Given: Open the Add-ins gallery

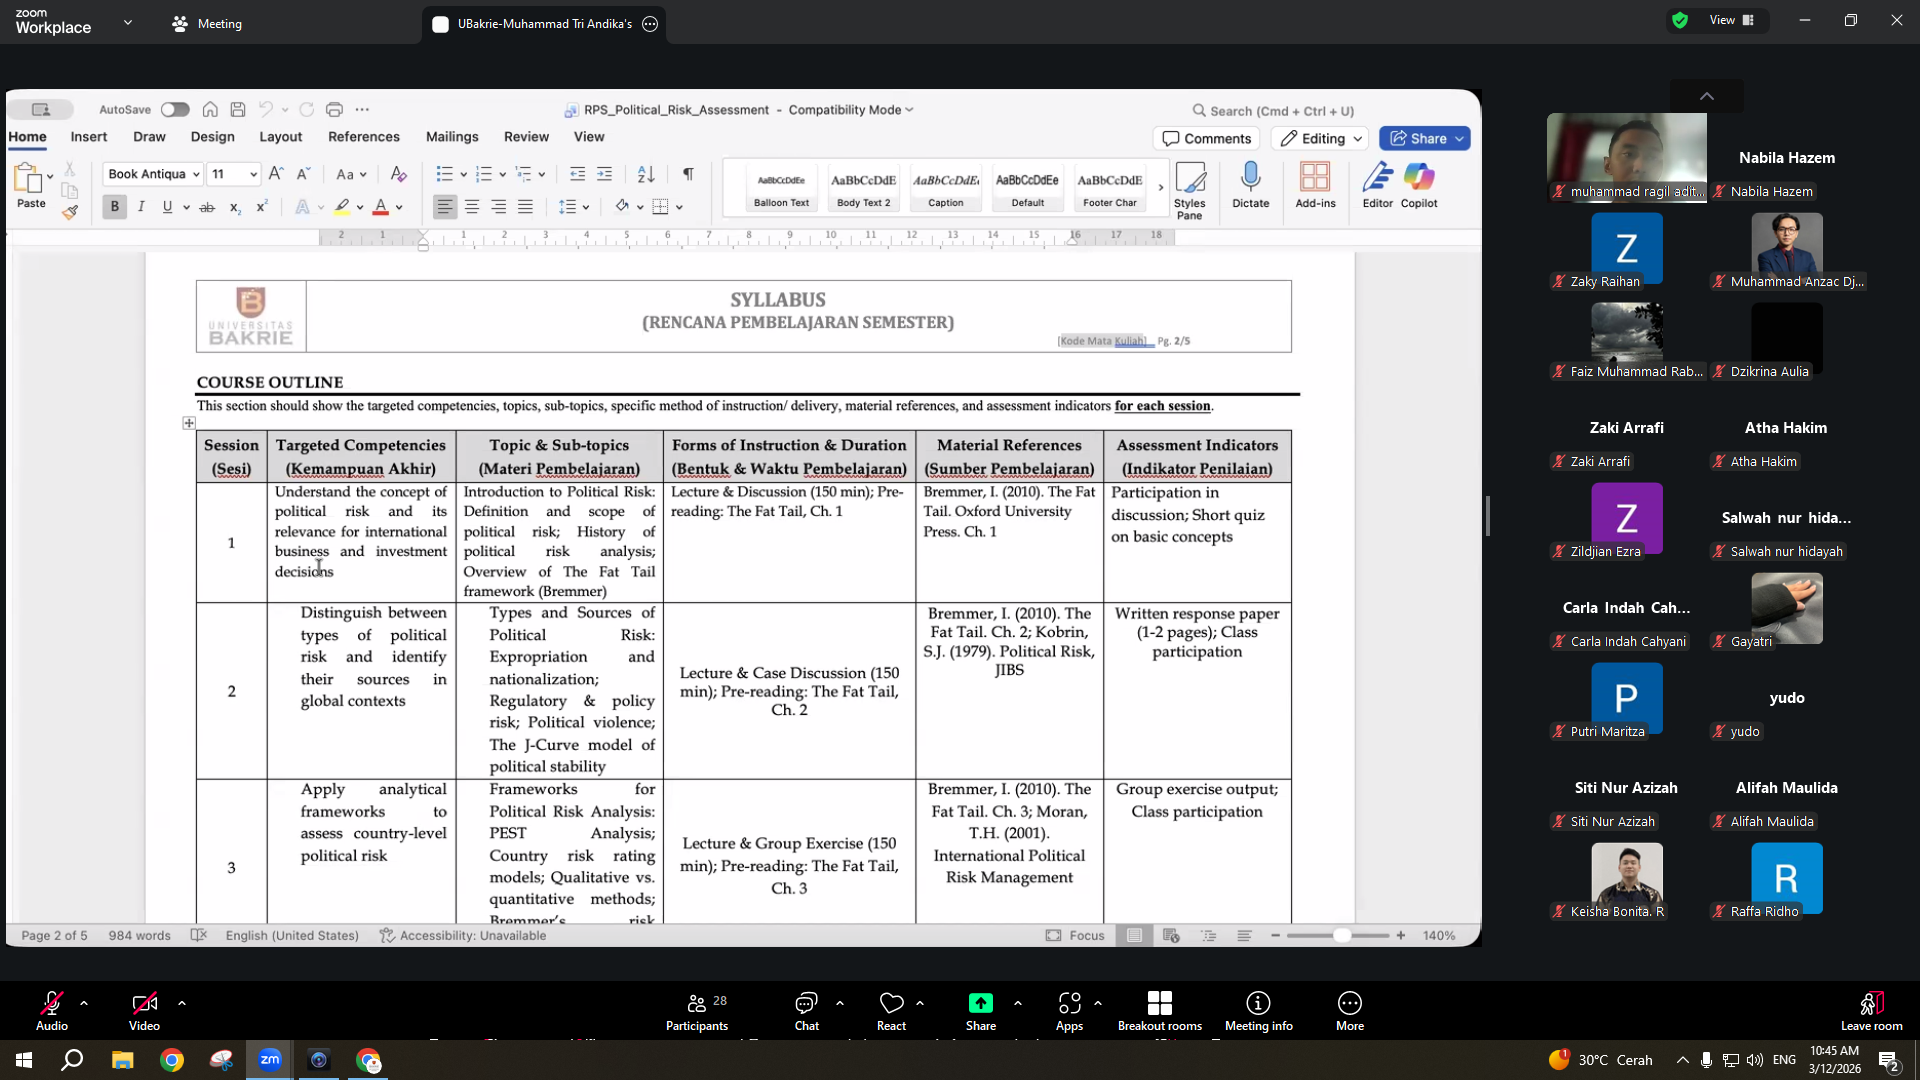Looking at the screenshot, I should [1315, 185].
